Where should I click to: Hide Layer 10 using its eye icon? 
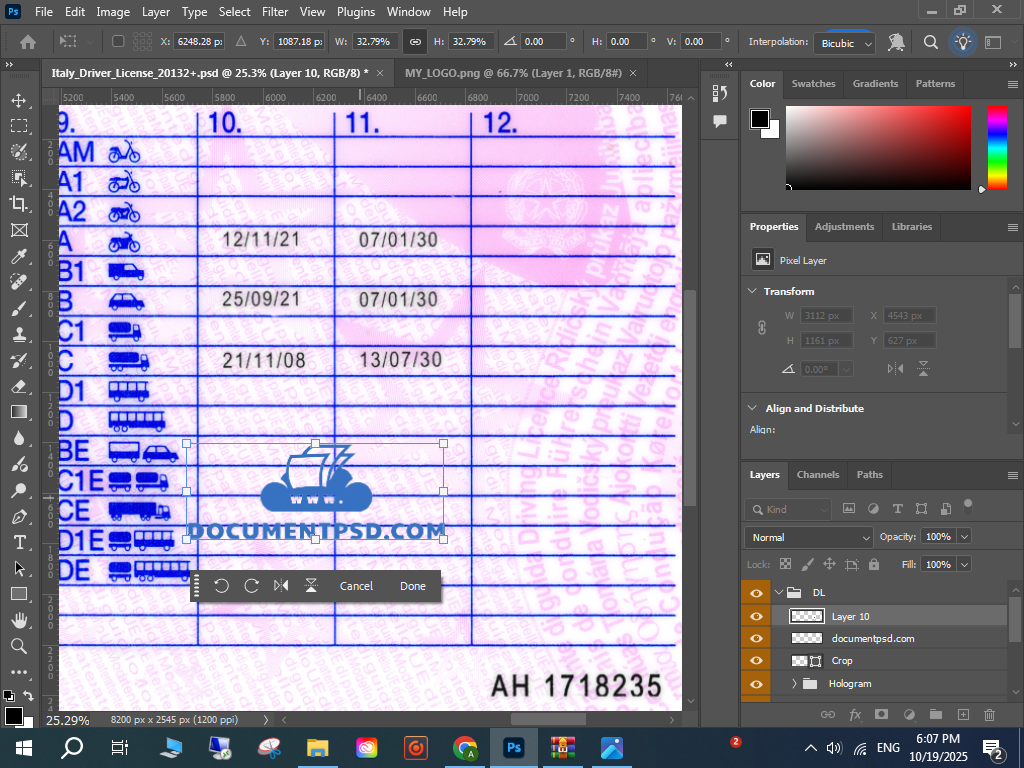756,617
